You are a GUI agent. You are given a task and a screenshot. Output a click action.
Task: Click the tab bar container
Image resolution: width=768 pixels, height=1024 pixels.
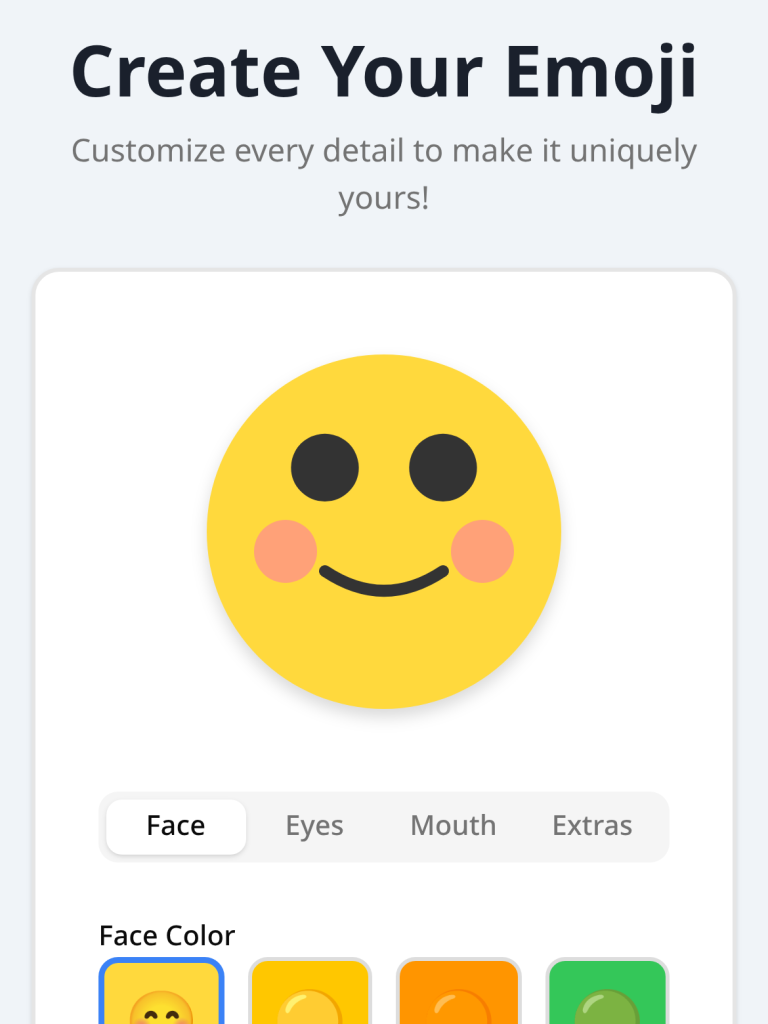pos(384,826)
